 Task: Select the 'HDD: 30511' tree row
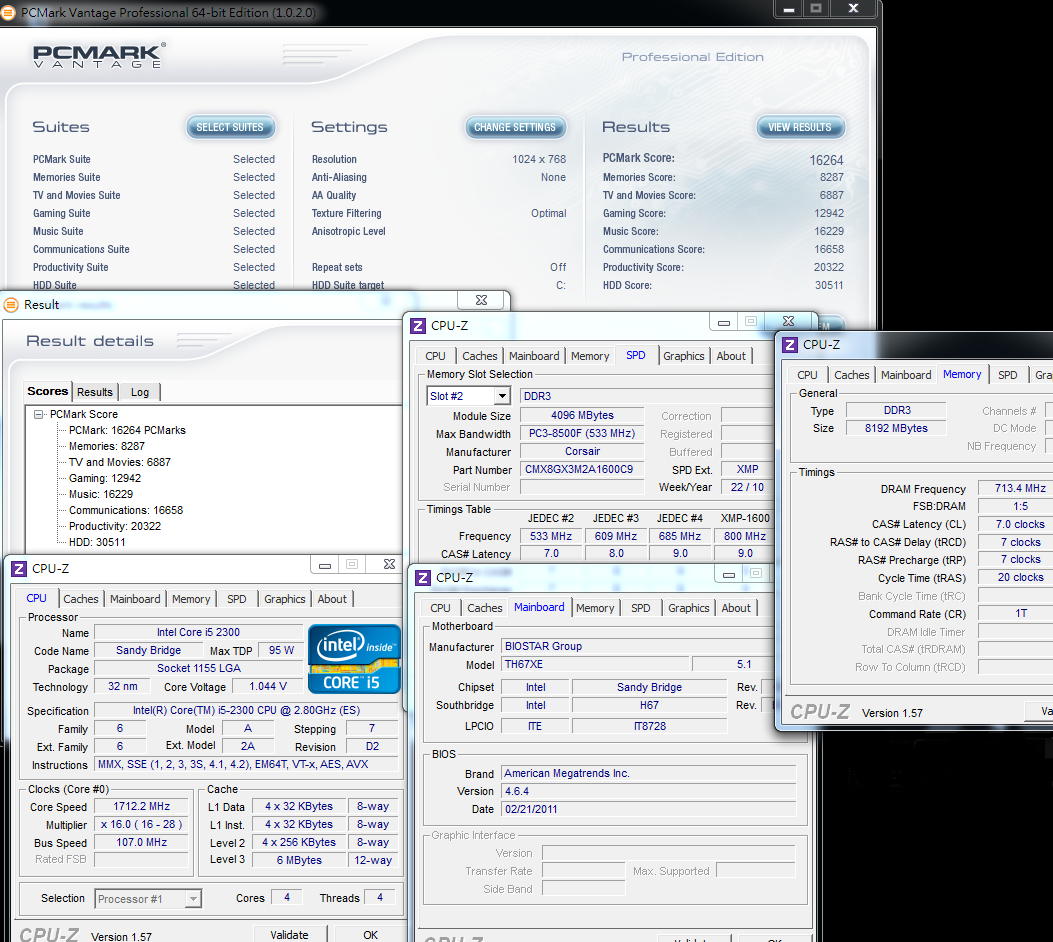(x=97, y=543)
